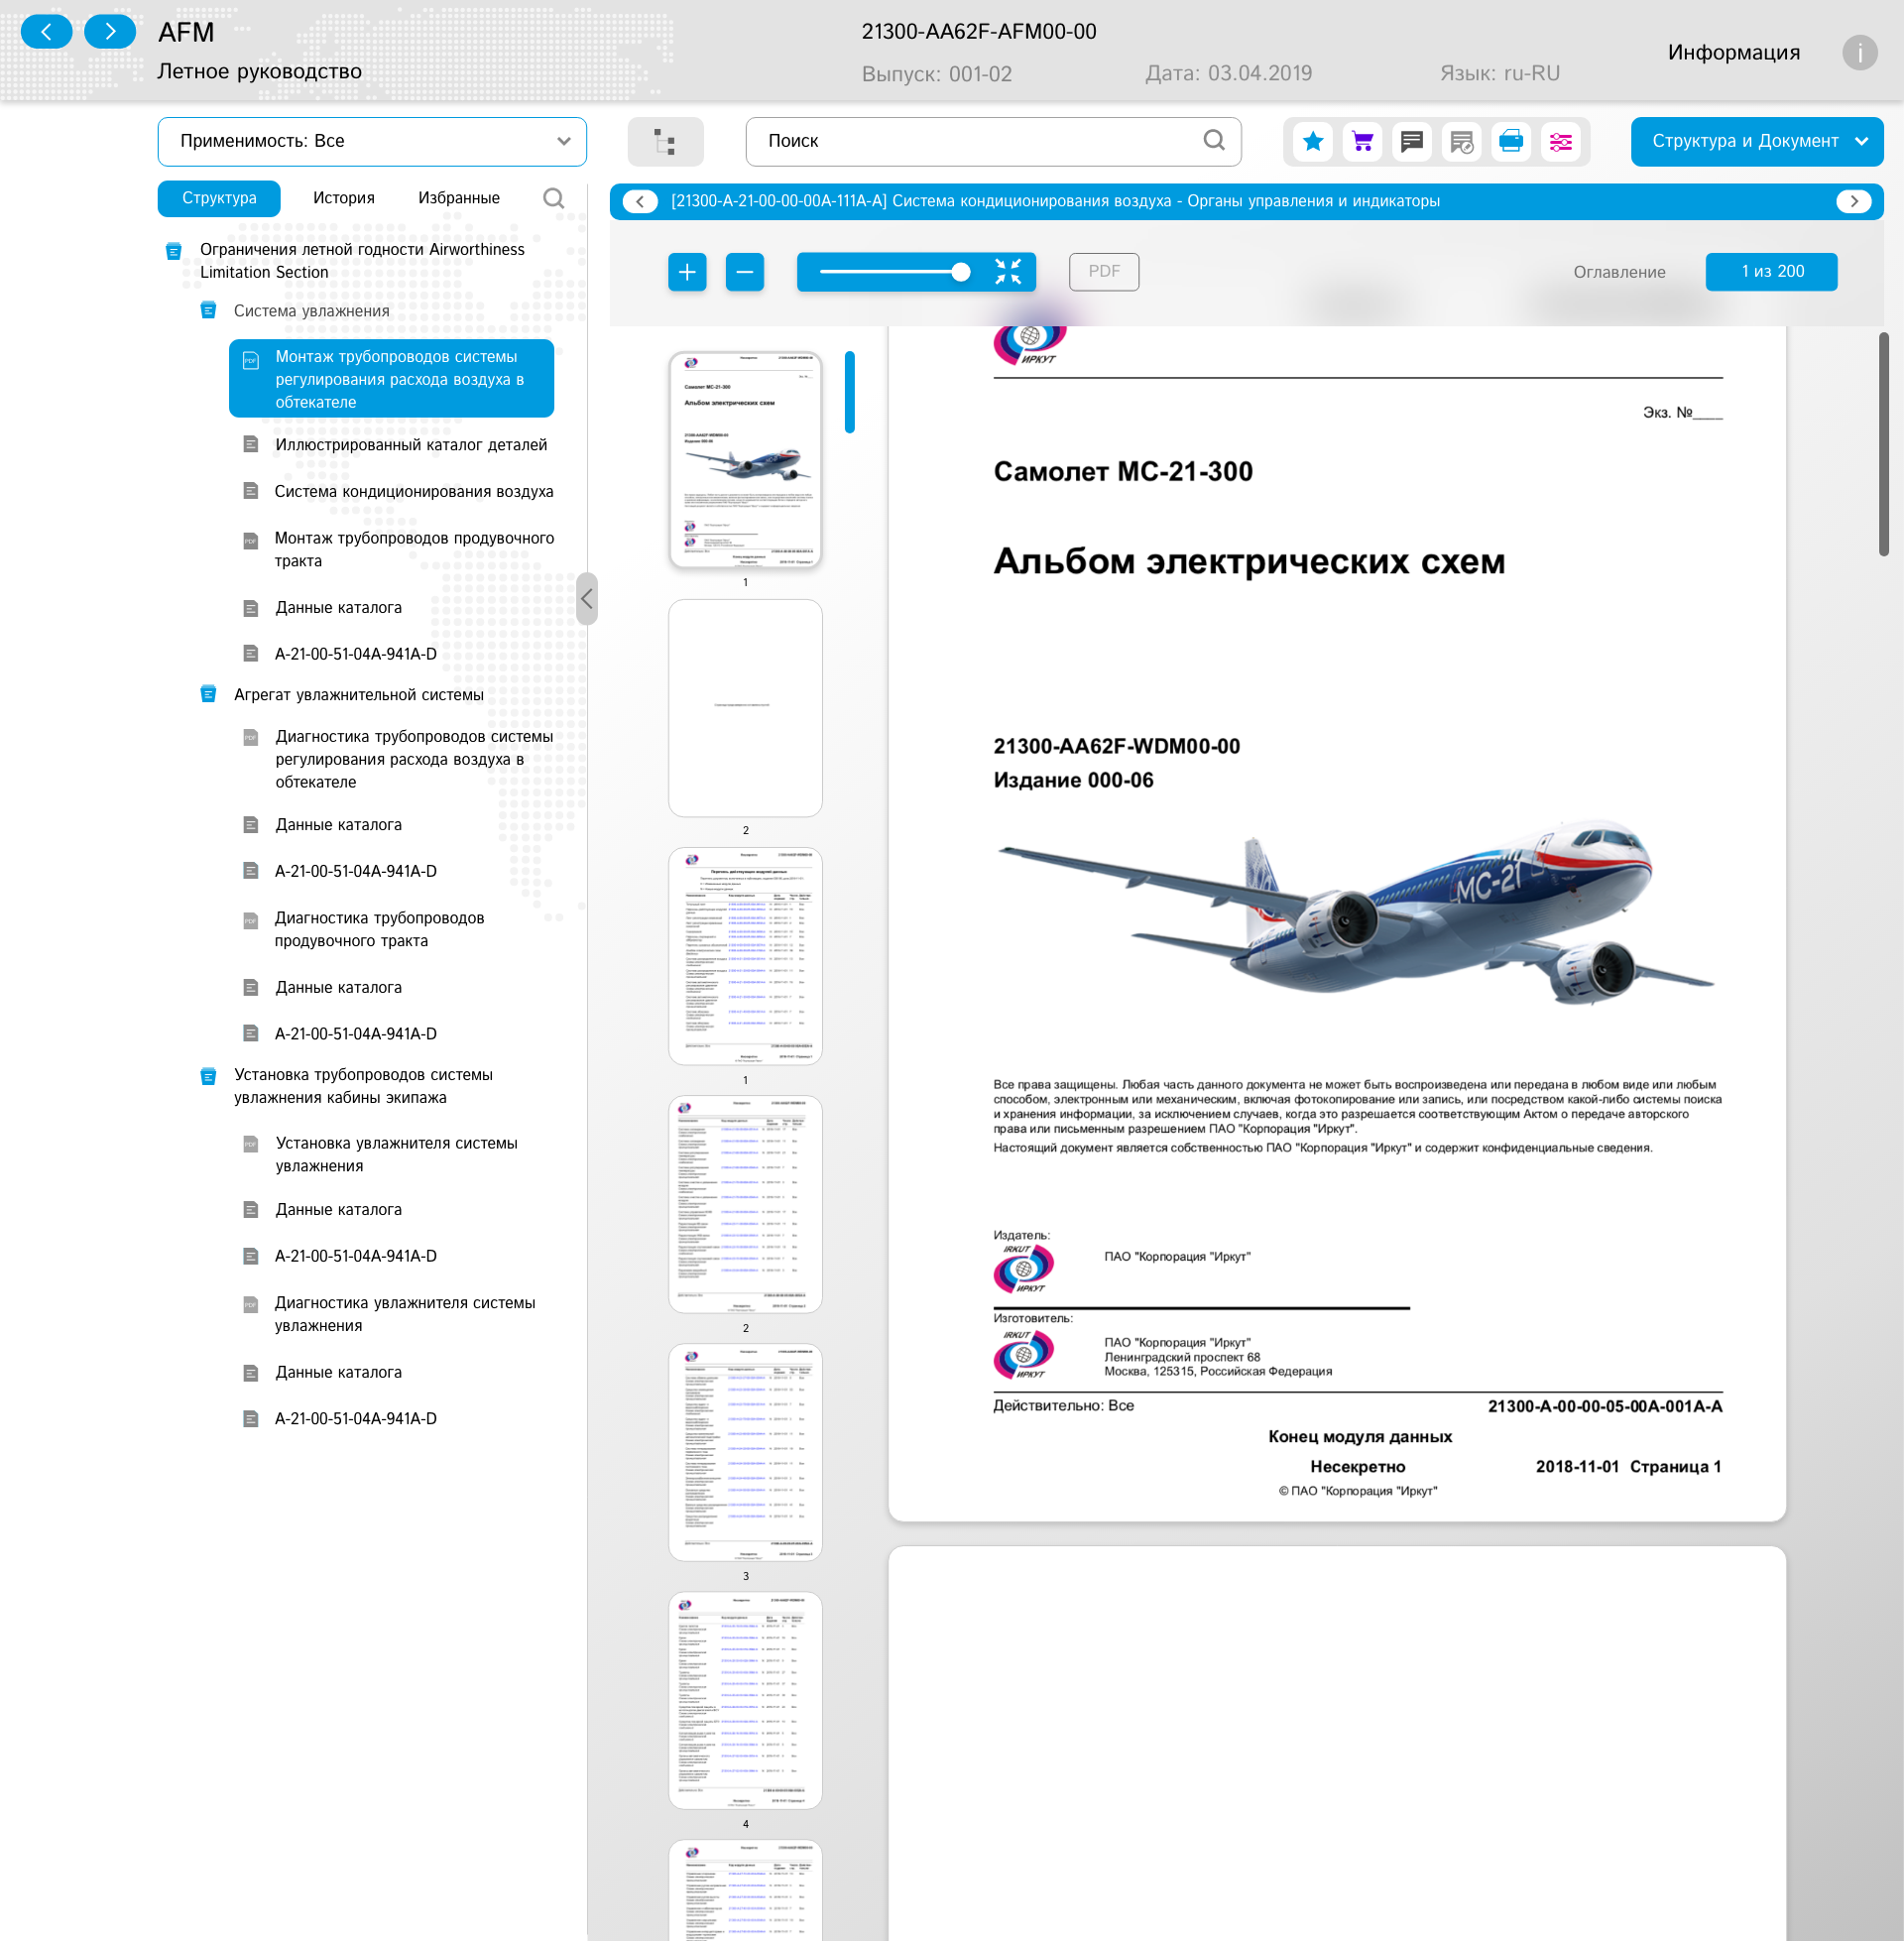Switch to the Структура tab

[219, 198]
